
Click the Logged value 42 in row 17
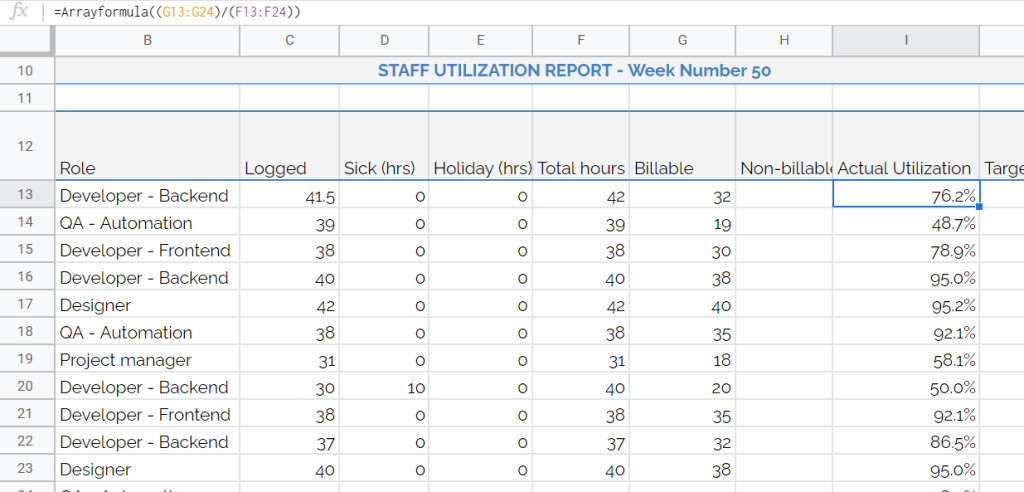click(289, 304)
